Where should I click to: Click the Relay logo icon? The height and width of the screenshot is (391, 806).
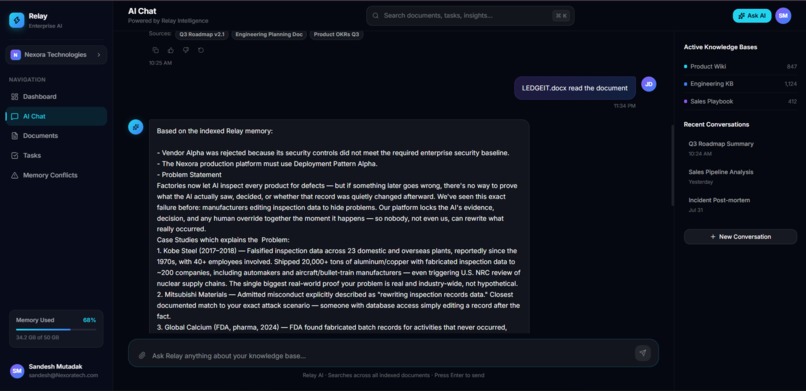[x=16, y=20]
